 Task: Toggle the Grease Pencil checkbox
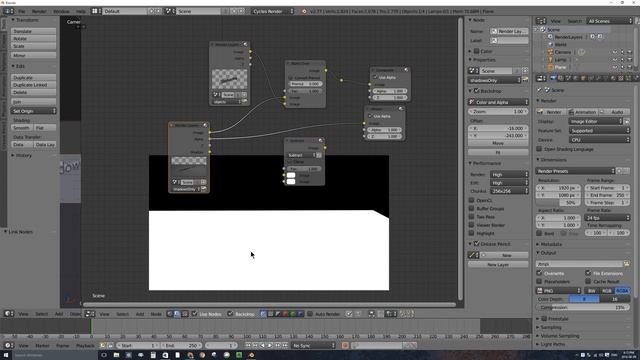click(476, 244)
